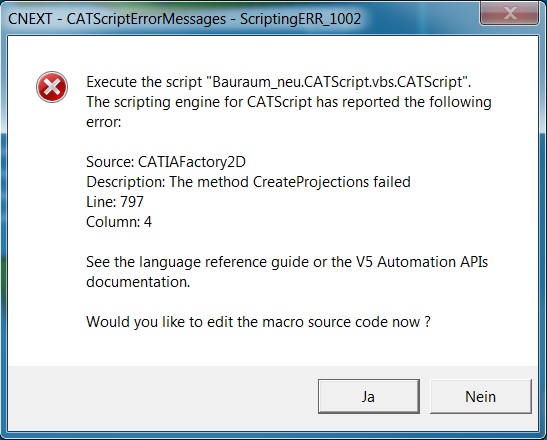Click the word 'Description:' label

pyautogui.click(x=126, y=182)
